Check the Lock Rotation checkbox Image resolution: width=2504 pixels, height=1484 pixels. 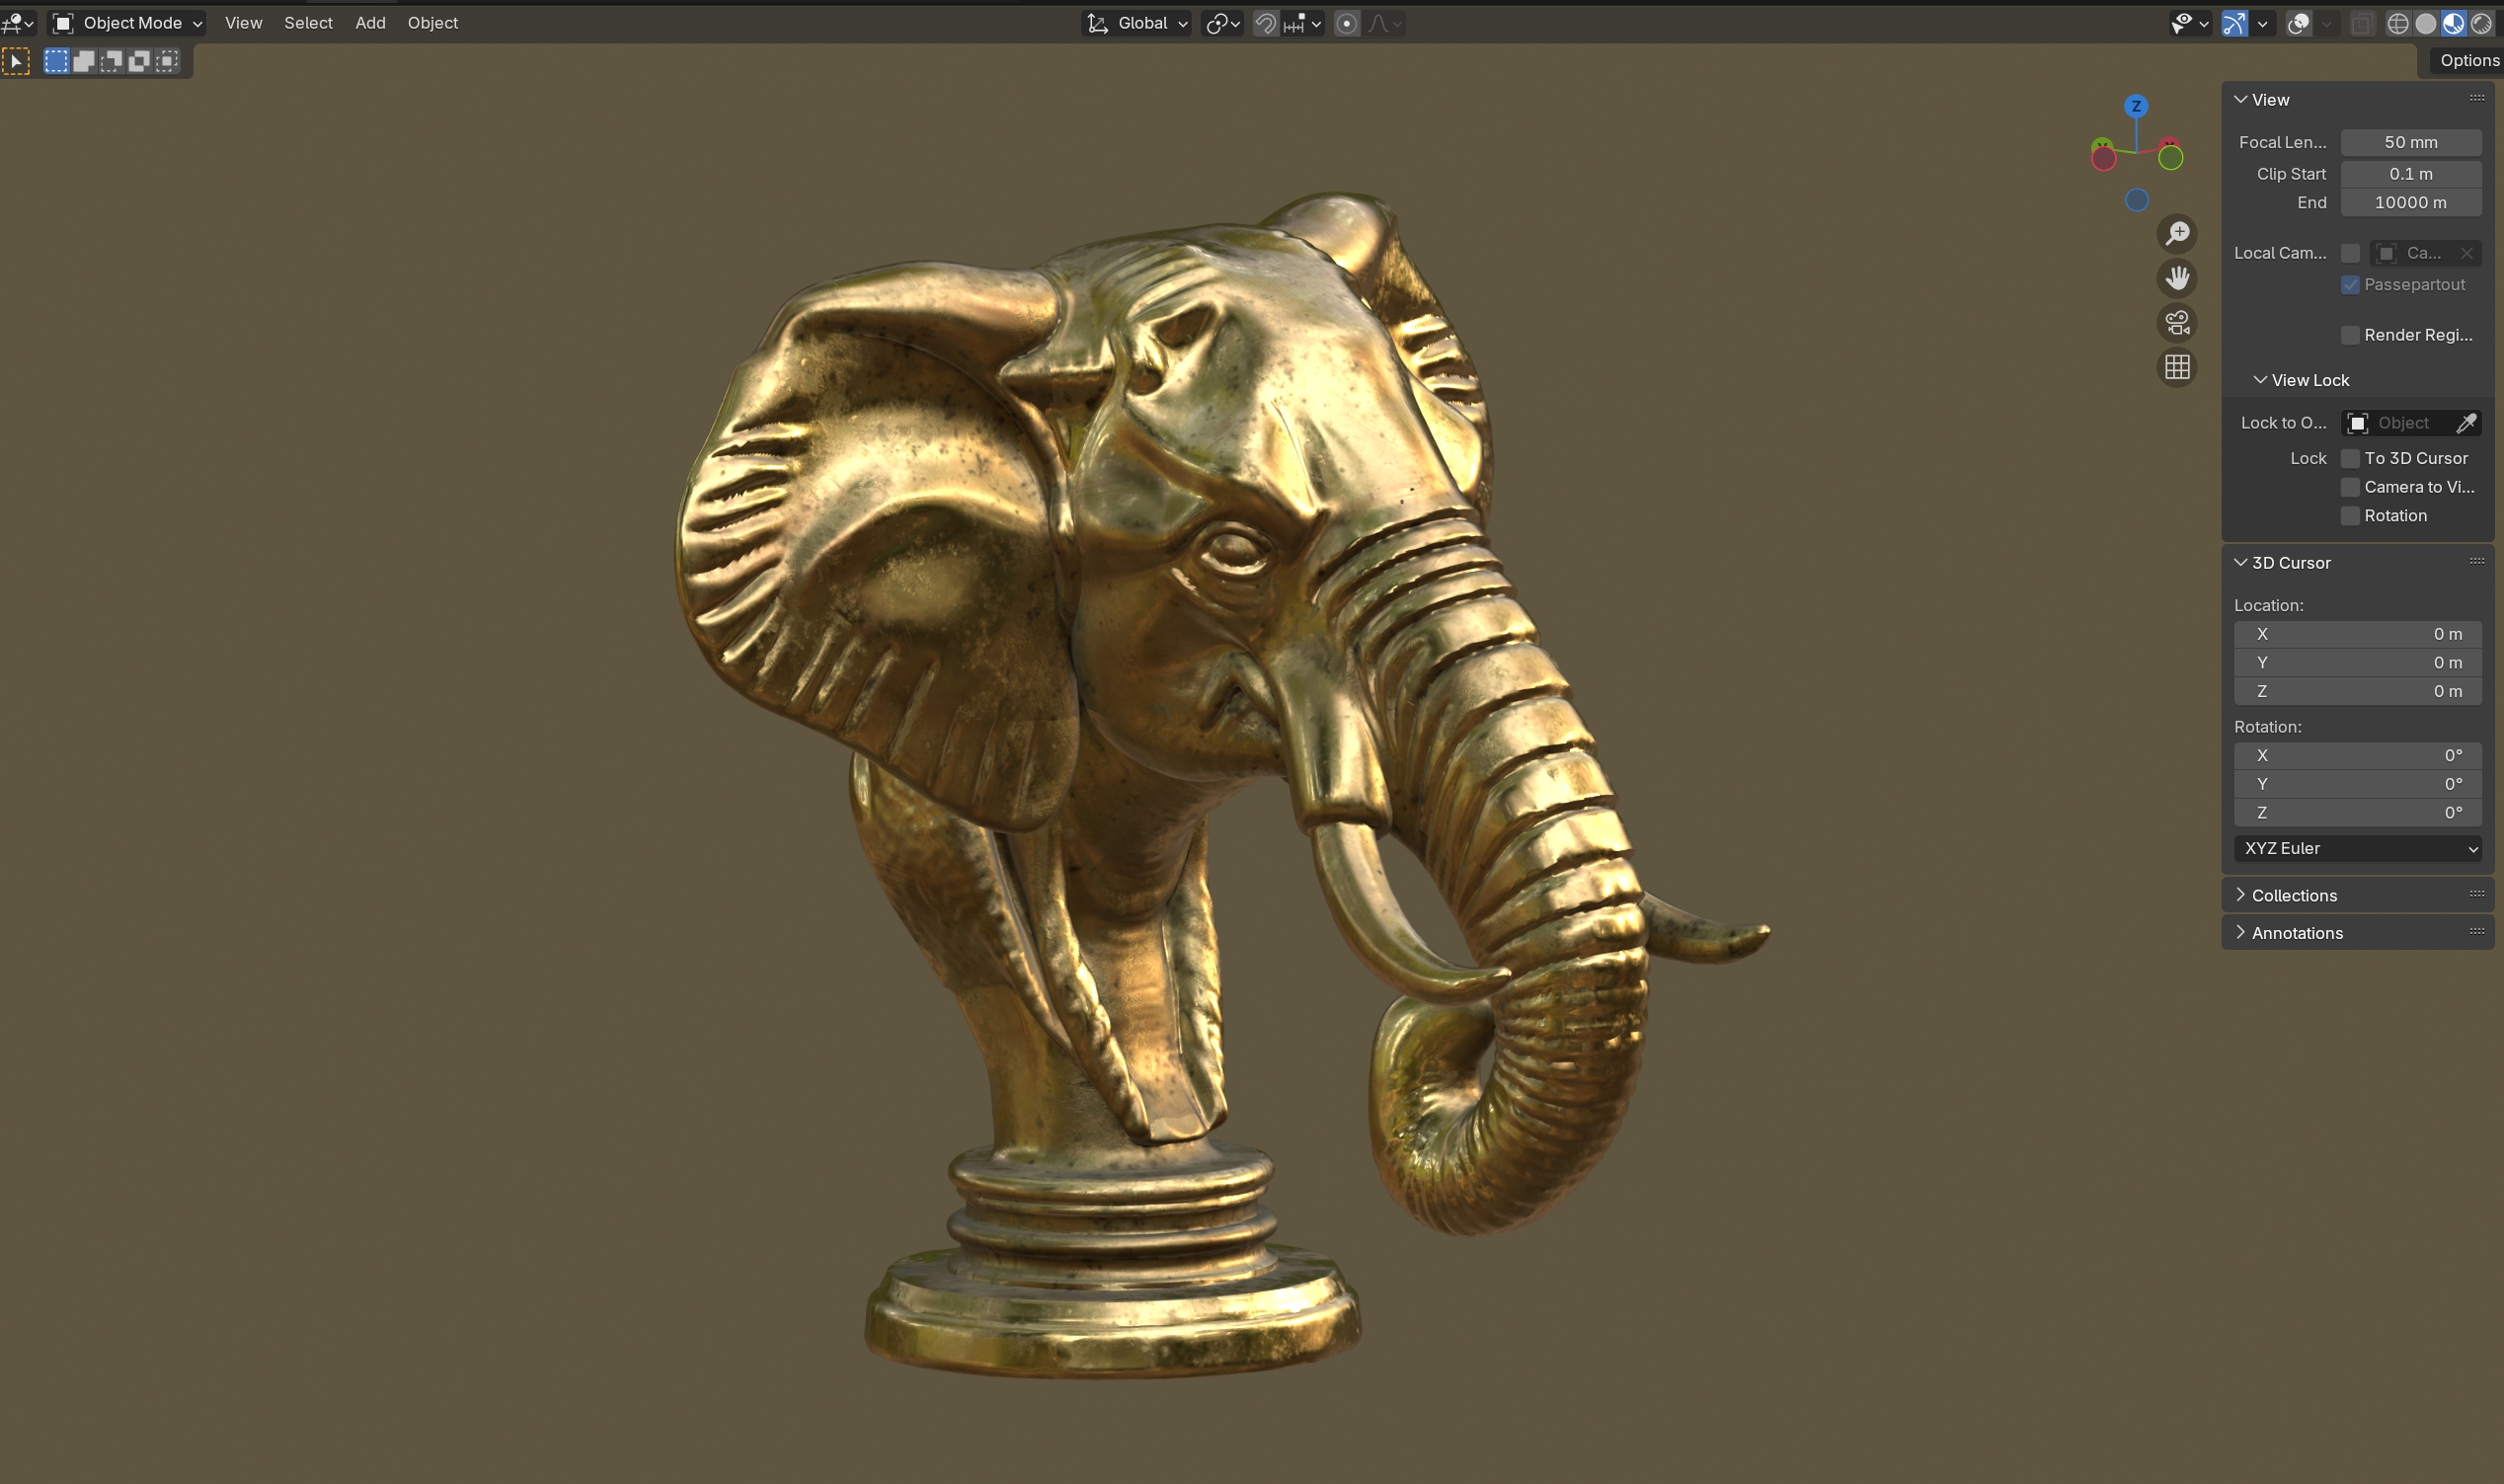point(2350,516)
